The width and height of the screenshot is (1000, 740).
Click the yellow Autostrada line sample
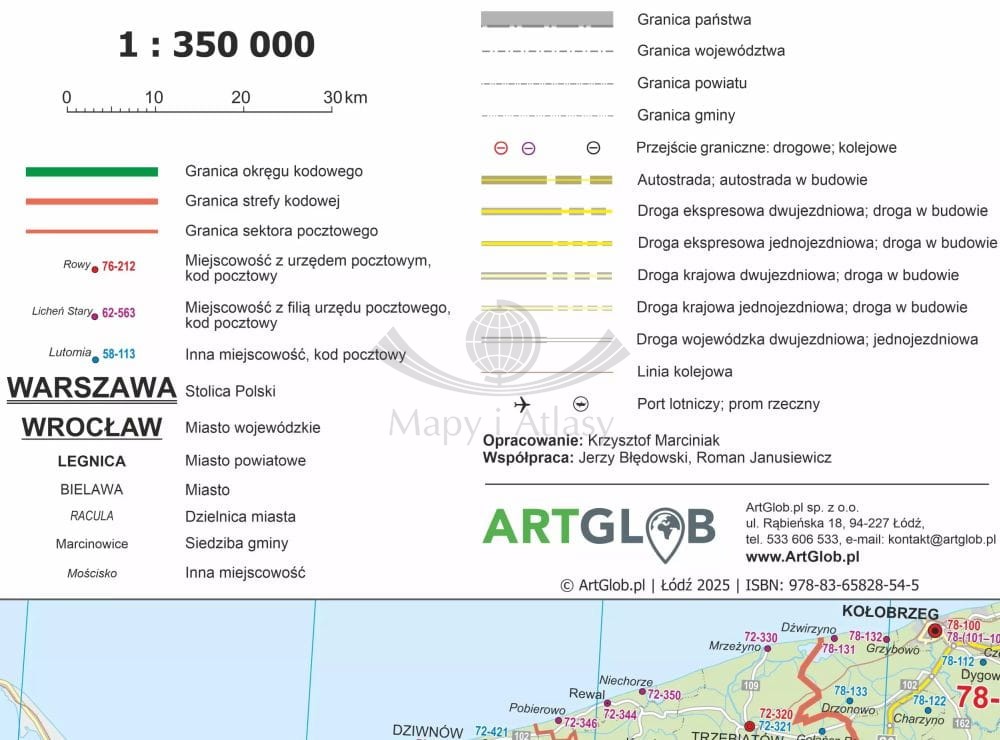click(546, 180)
